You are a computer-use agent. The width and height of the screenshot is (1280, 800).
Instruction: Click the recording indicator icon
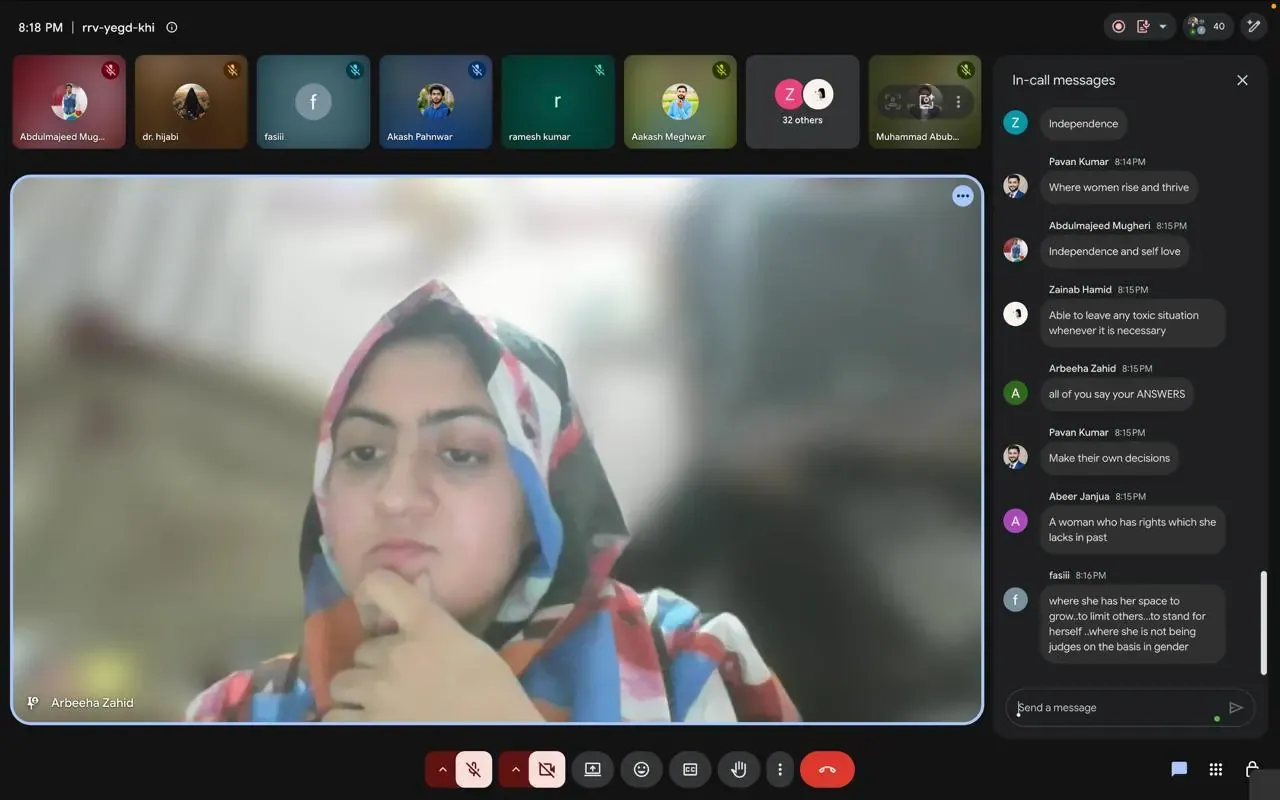coord(1119,27)
